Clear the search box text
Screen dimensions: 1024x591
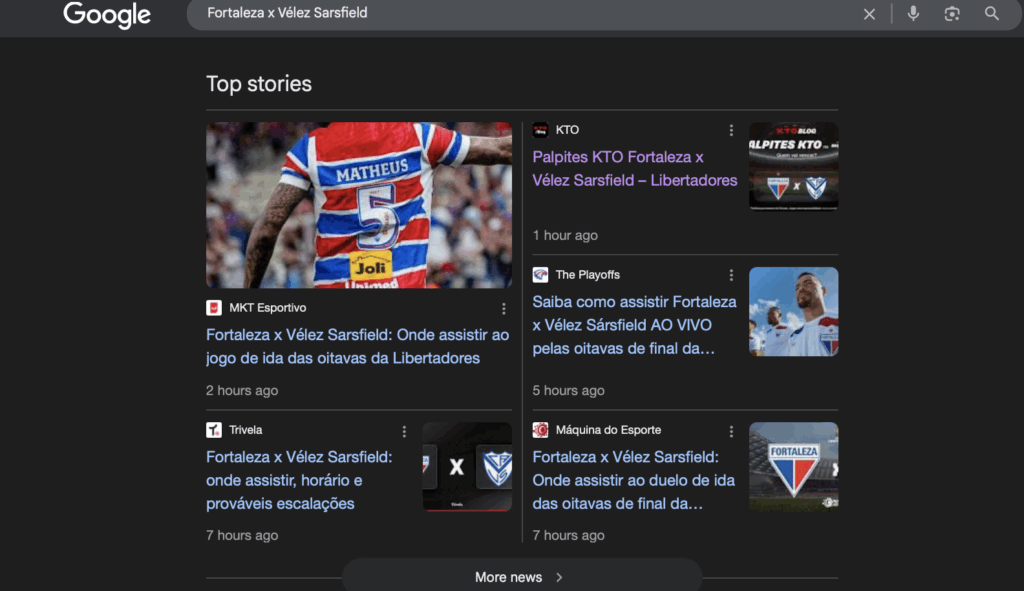click(x=869, y=14)
